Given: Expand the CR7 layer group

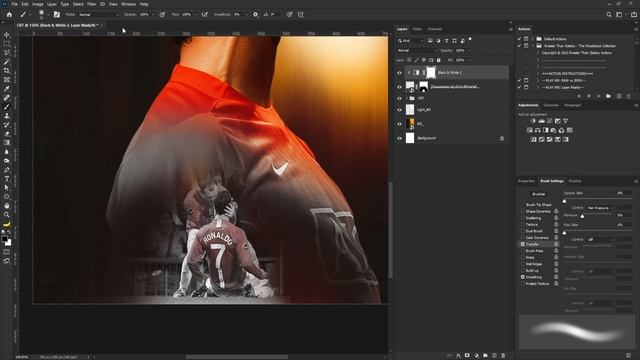Looking at the screenshot, I should coord(407,98).
